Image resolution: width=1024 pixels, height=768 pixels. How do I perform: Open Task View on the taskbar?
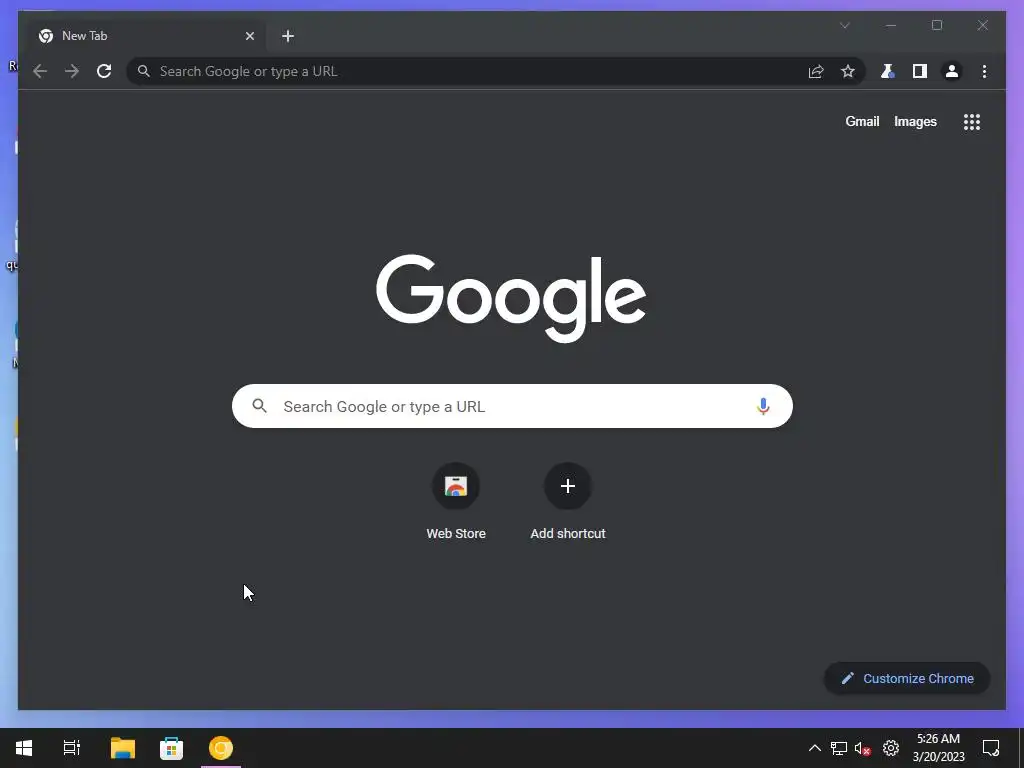[x=72, y=748]
